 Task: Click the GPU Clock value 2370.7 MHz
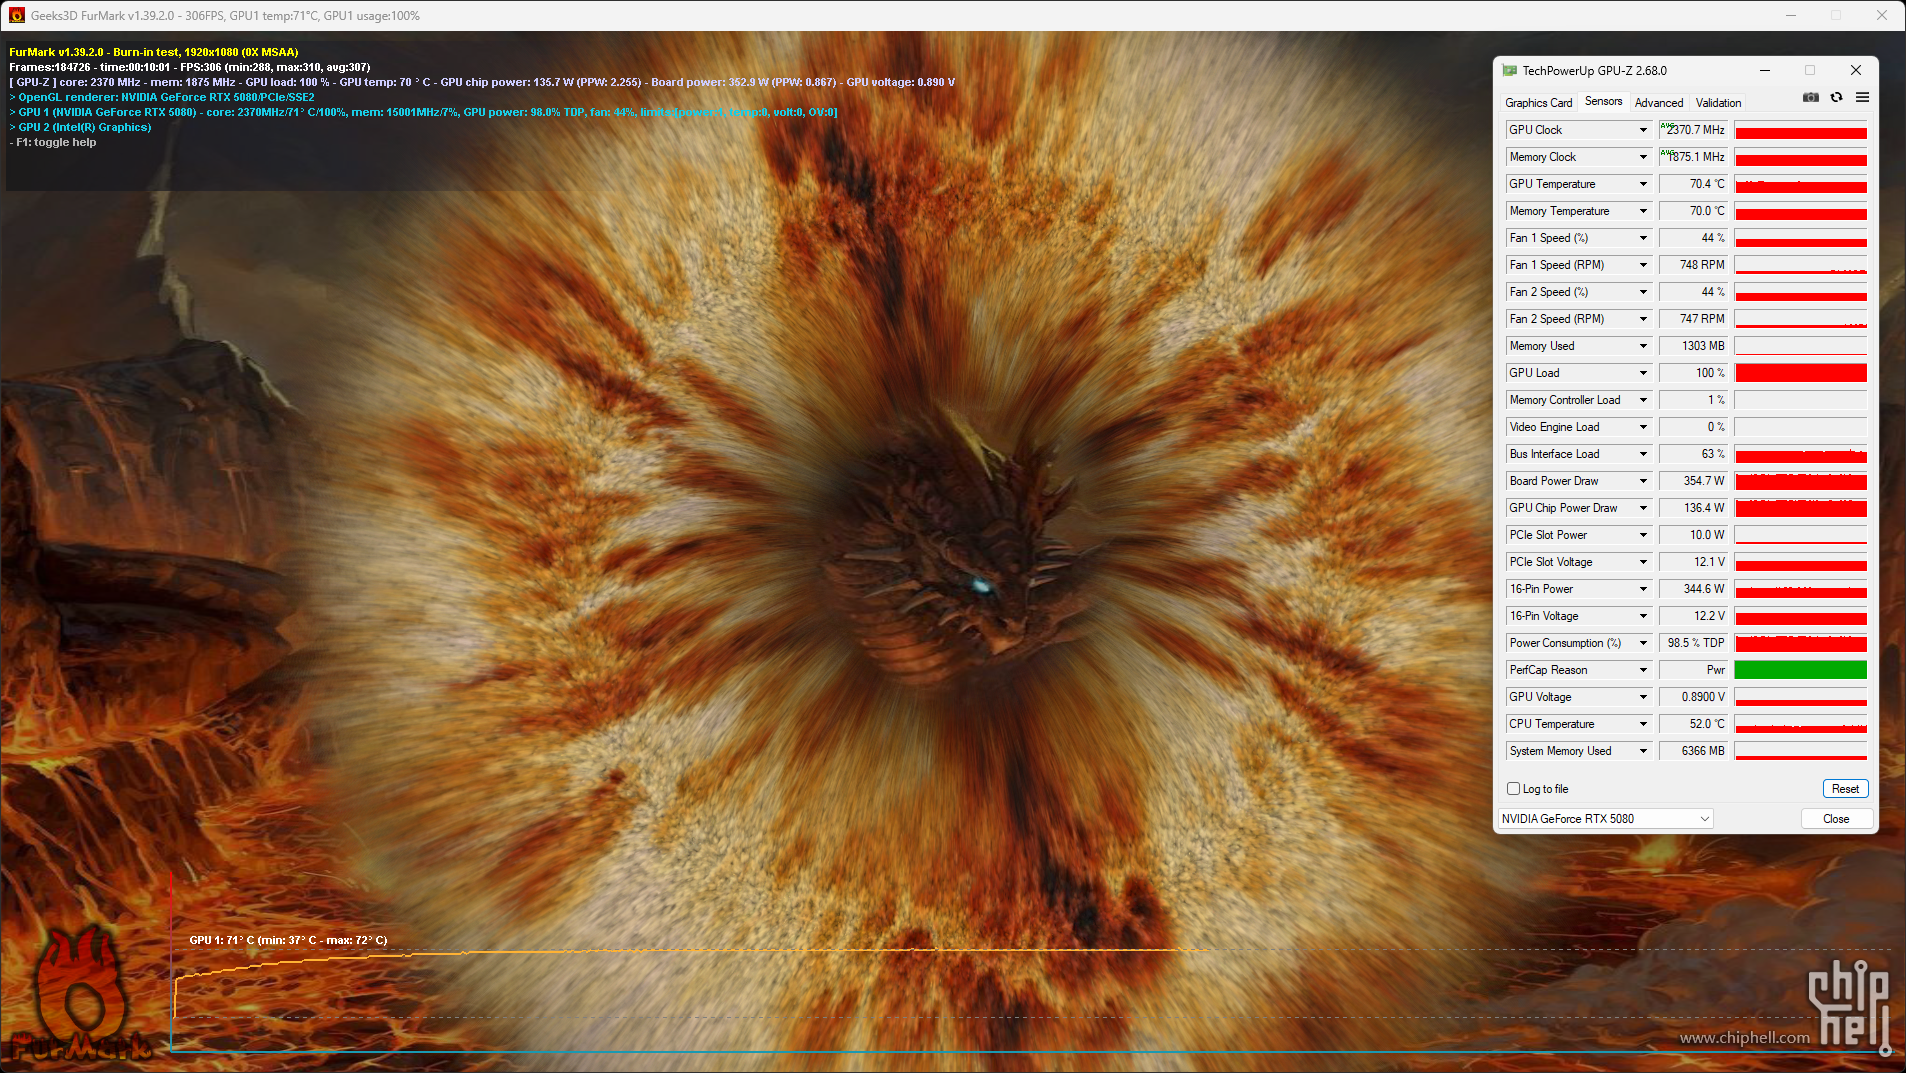point(1694,130)
